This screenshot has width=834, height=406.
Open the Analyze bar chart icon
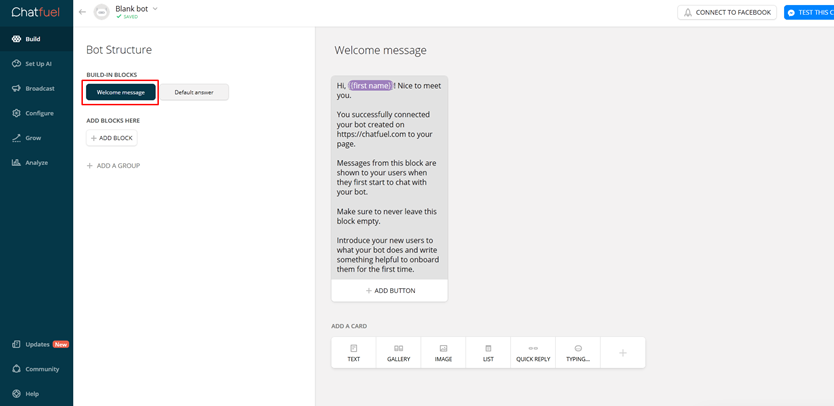pos(16,163)
